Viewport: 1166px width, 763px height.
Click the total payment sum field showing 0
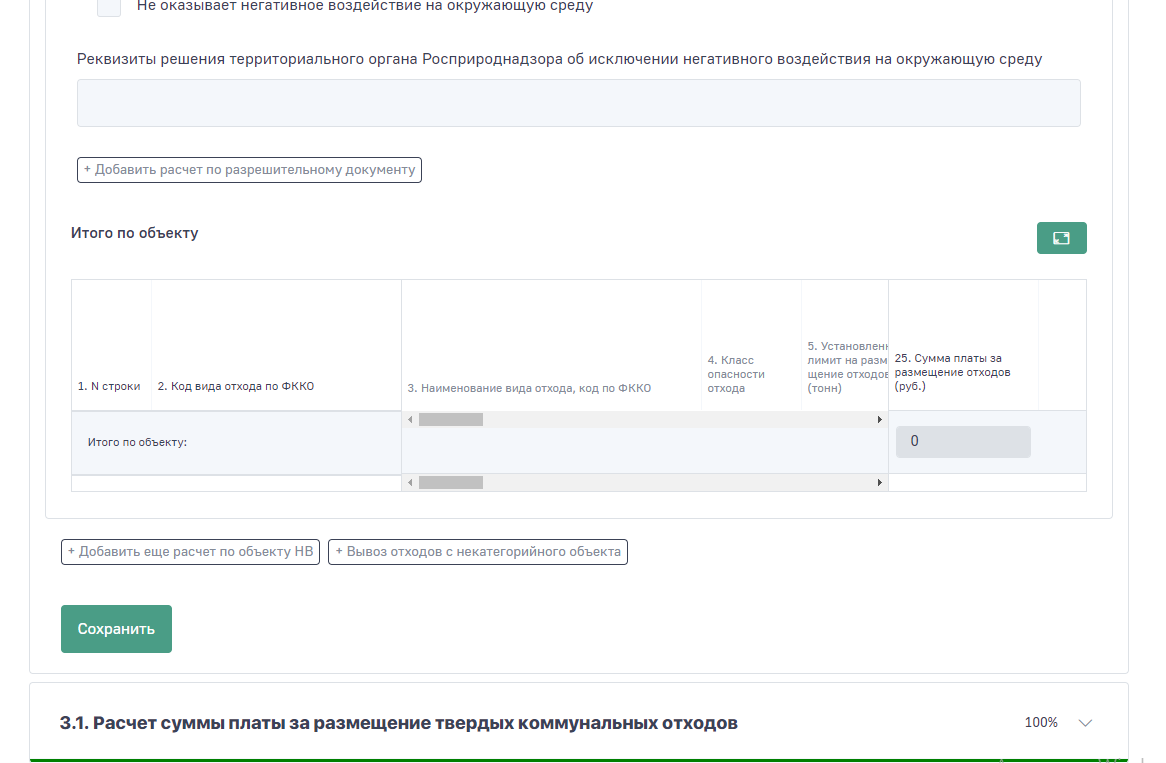pos(962,442)
